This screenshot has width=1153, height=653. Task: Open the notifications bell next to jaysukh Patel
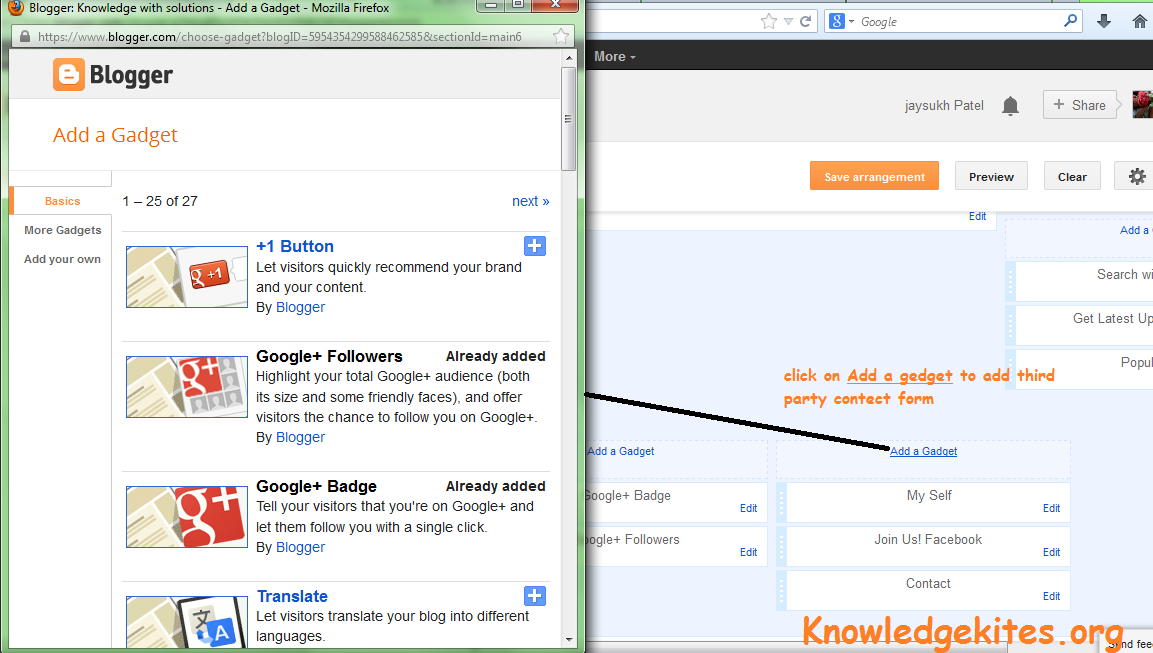coord(1010,106)
